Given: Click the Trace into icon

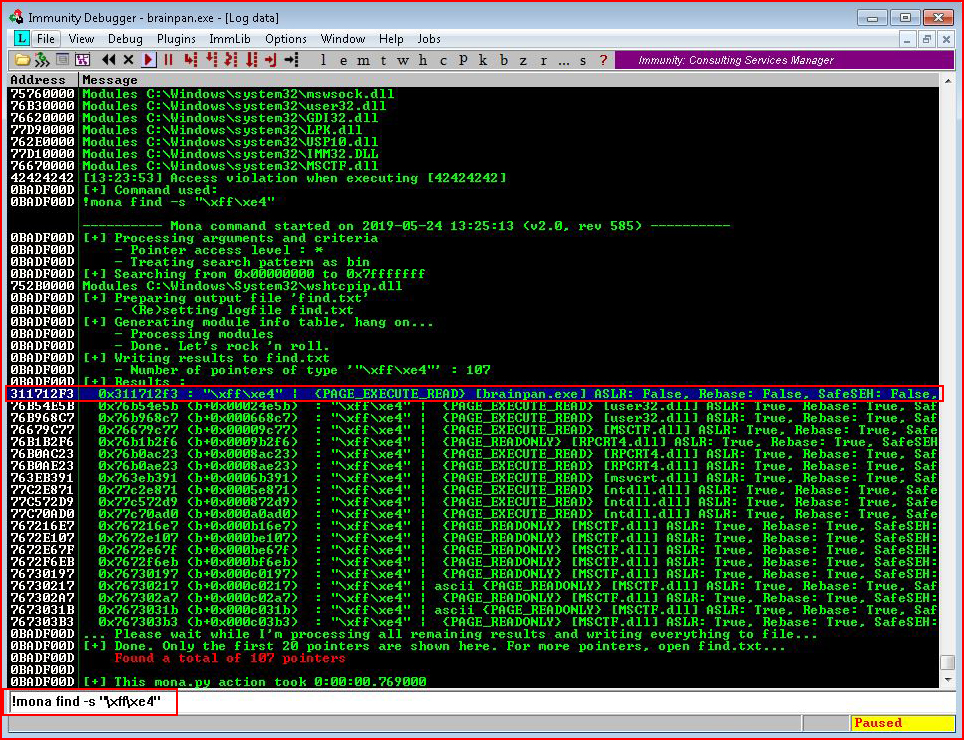Looking at the screenshot, I should 231,60.
